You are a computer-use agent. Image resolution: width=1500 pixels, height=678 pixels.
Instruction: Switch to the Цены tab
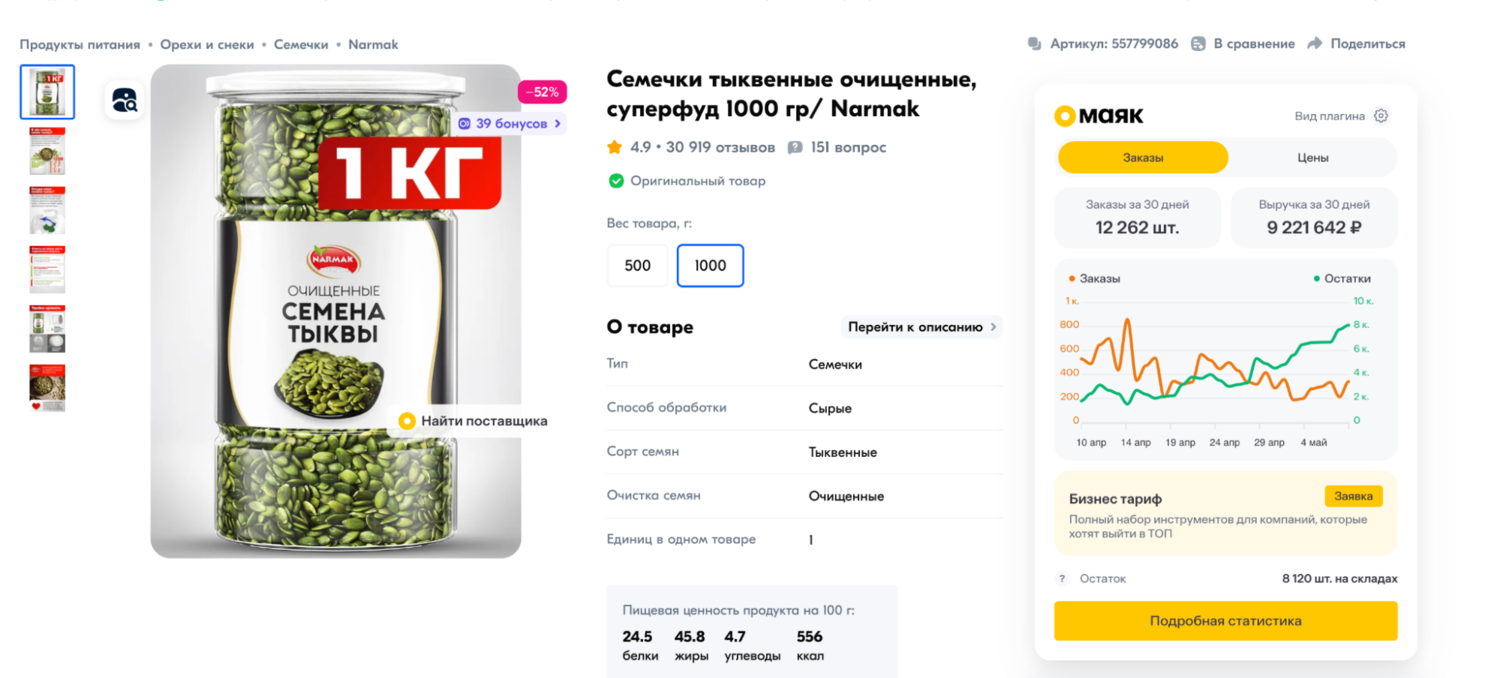(x=1312, y=158)
